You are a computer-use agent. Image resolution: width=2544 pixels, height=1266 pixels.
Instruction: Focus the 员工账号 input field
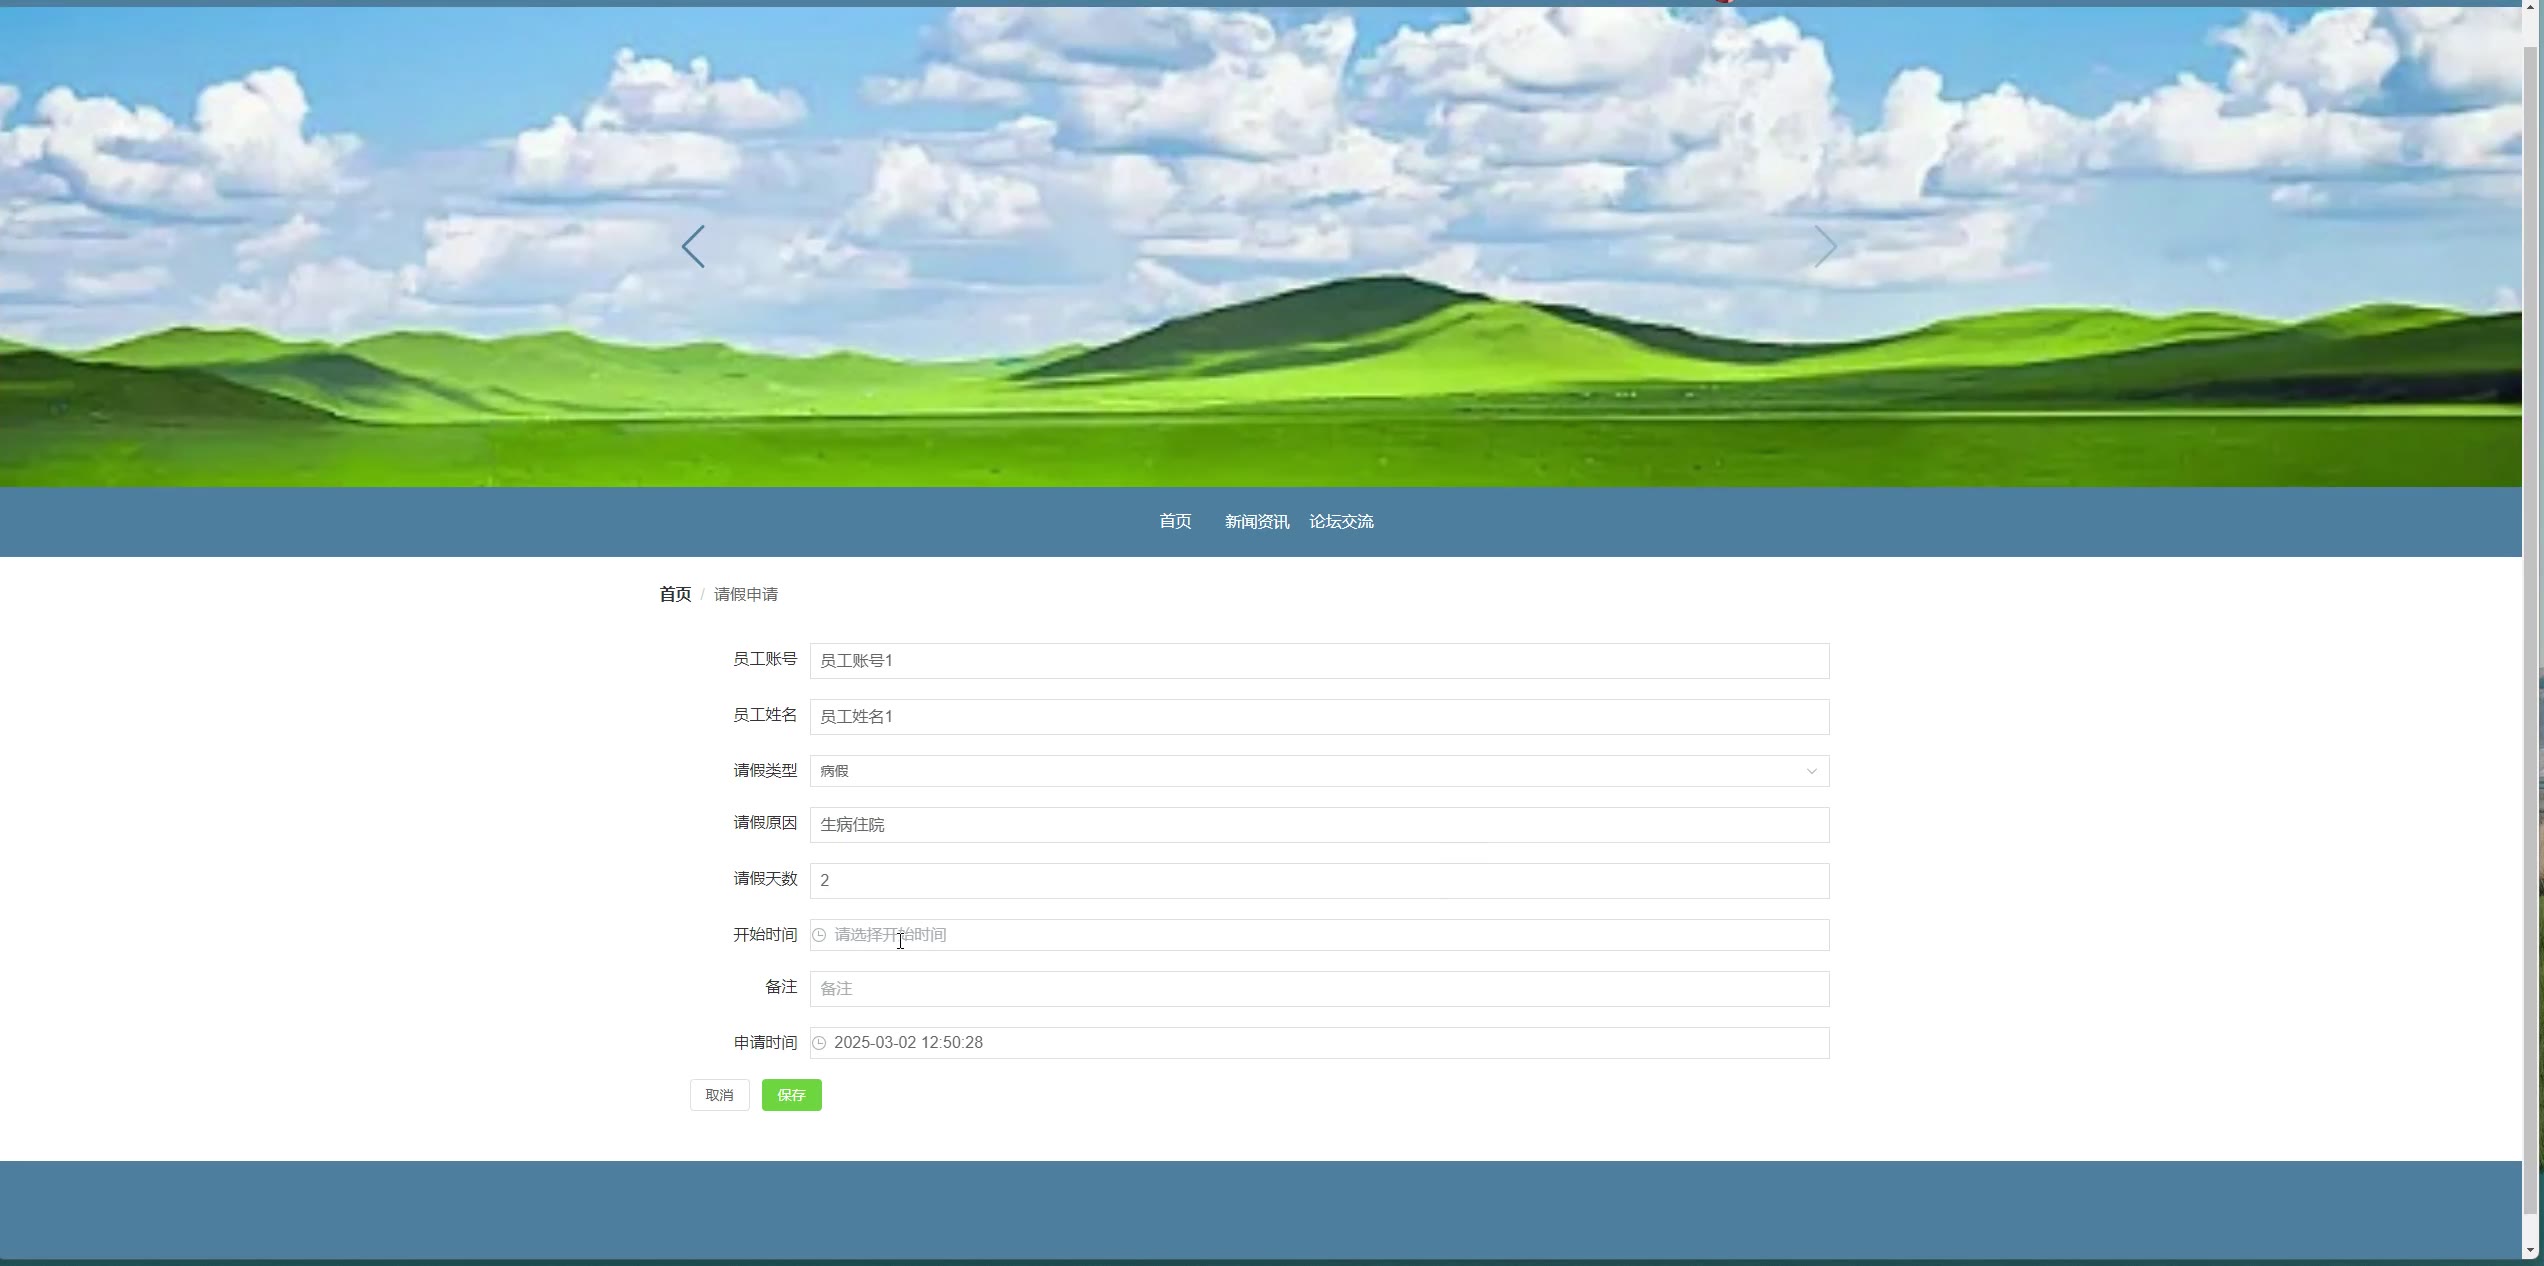1319,661
